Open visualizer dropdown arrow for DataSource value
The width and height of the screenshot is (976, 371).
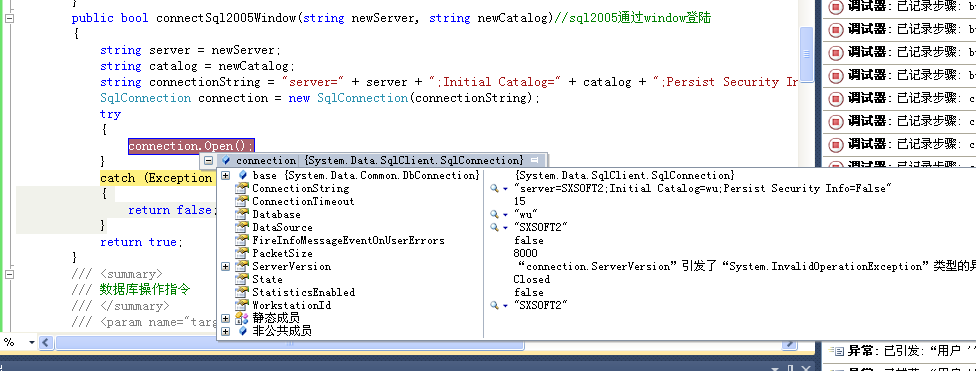coord(505,228)
